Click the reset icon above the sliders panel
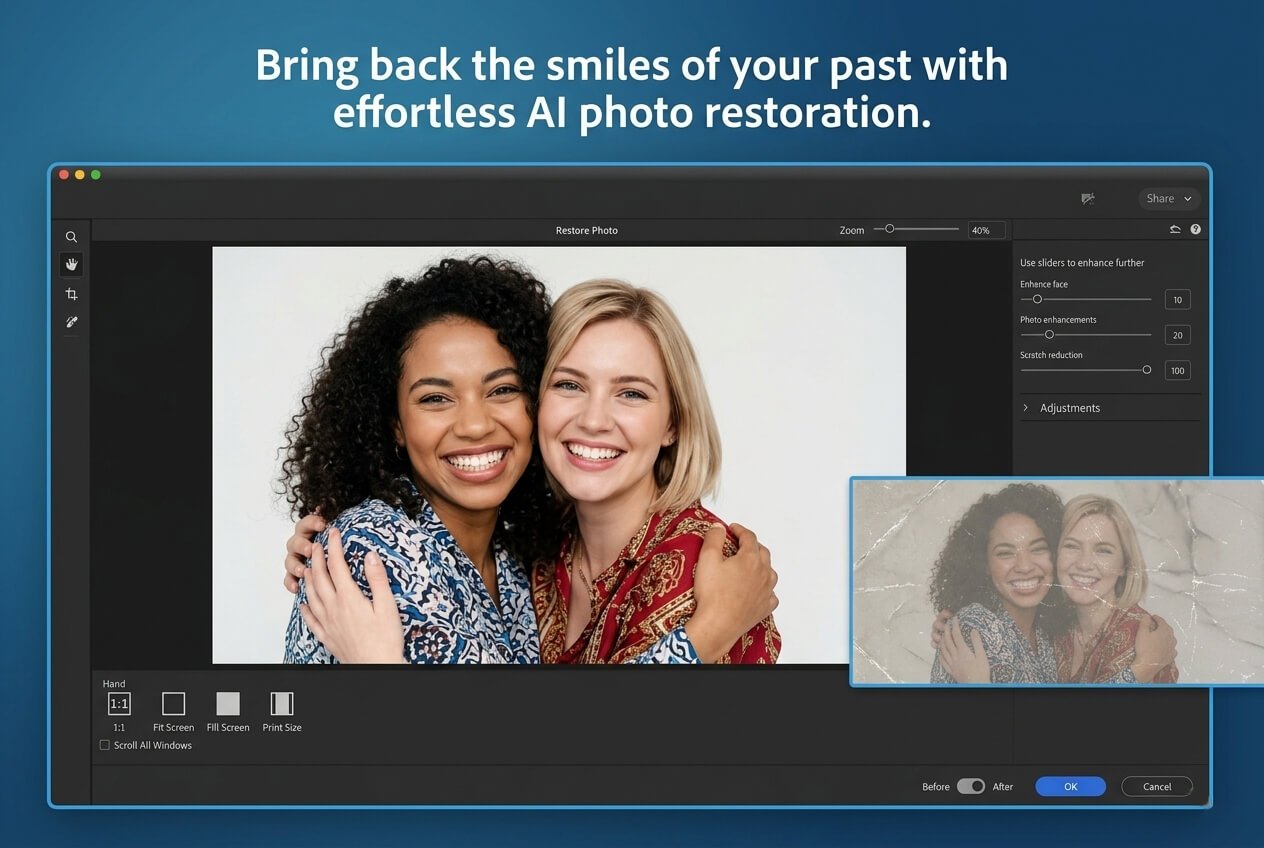Screen dimensions: 1264x848 1176,229
